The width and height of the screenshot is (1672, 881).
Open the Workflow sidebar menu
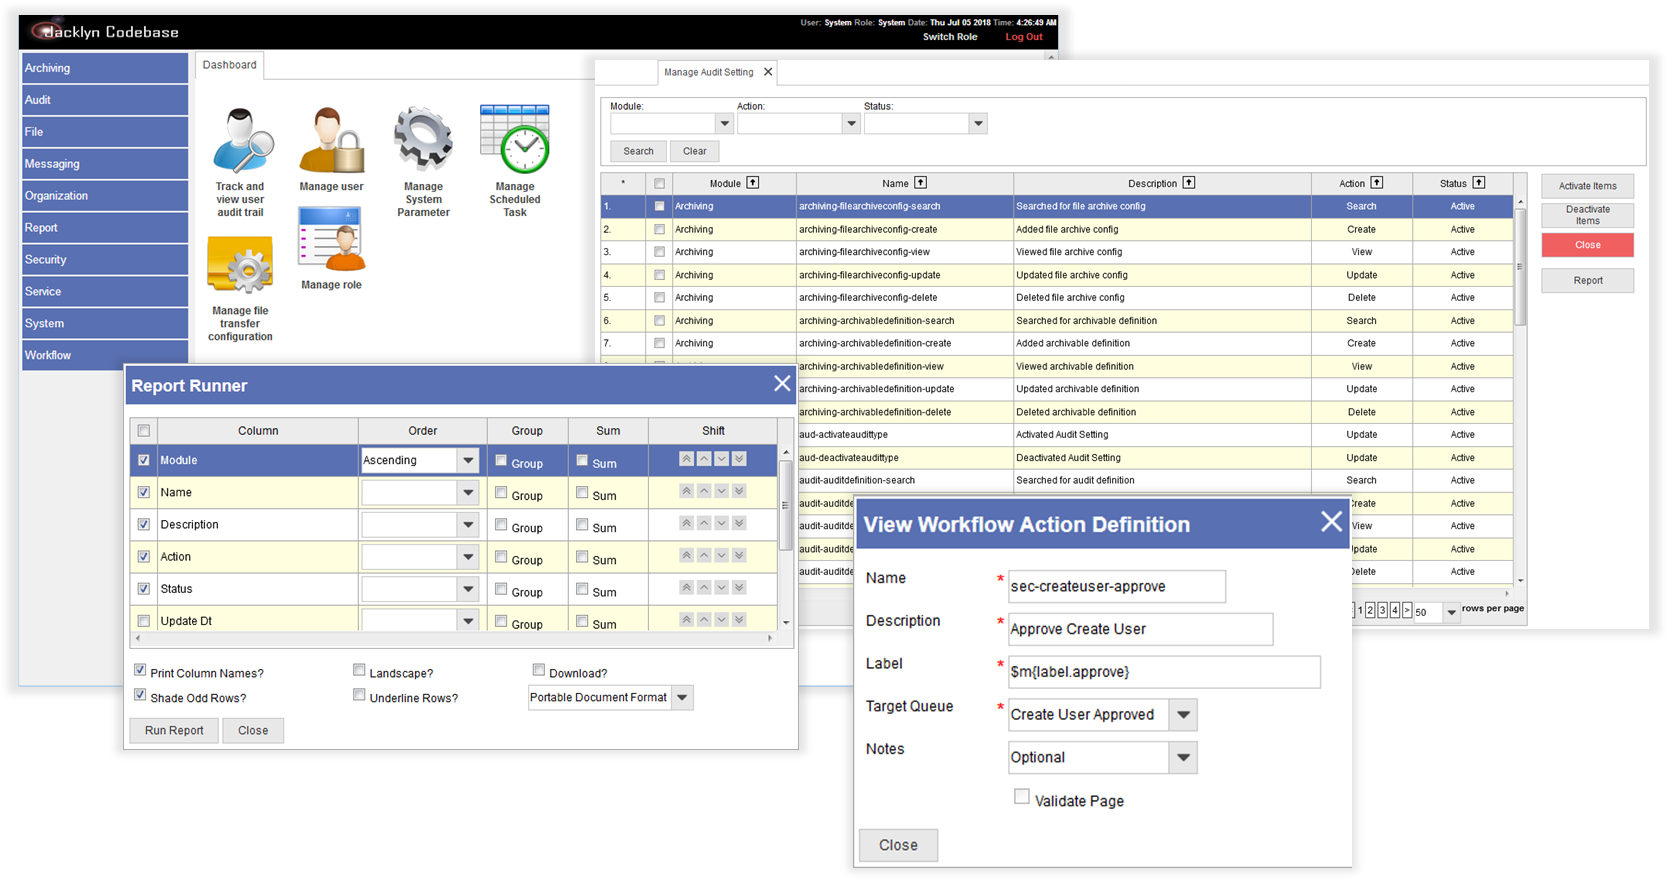(x=105, y=355)
